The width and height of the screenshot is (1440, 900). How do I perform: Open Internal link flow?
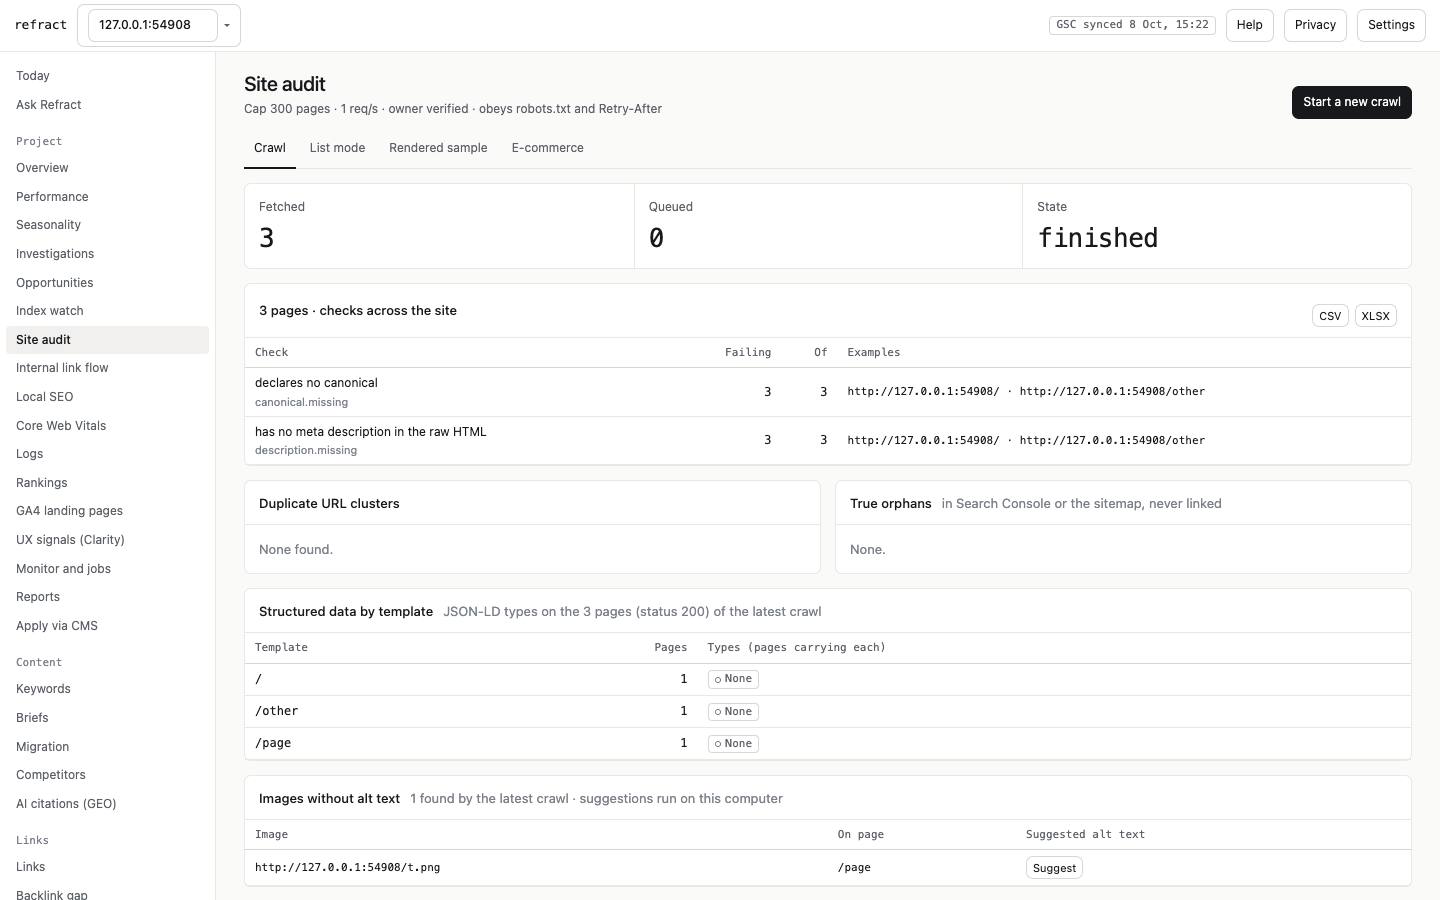[x=107, y=368]
